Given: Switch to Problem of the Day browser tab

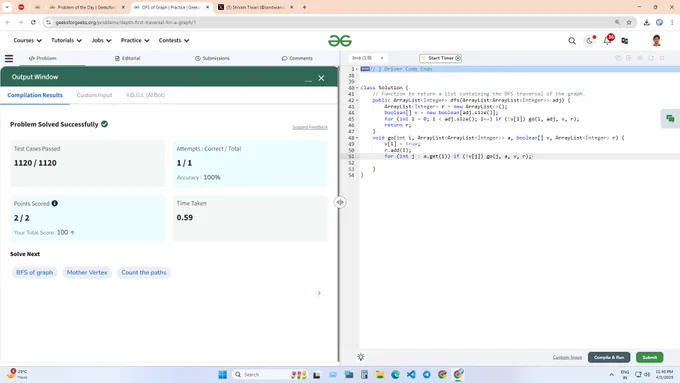Looking at the screenshot, I should (87, 7).
